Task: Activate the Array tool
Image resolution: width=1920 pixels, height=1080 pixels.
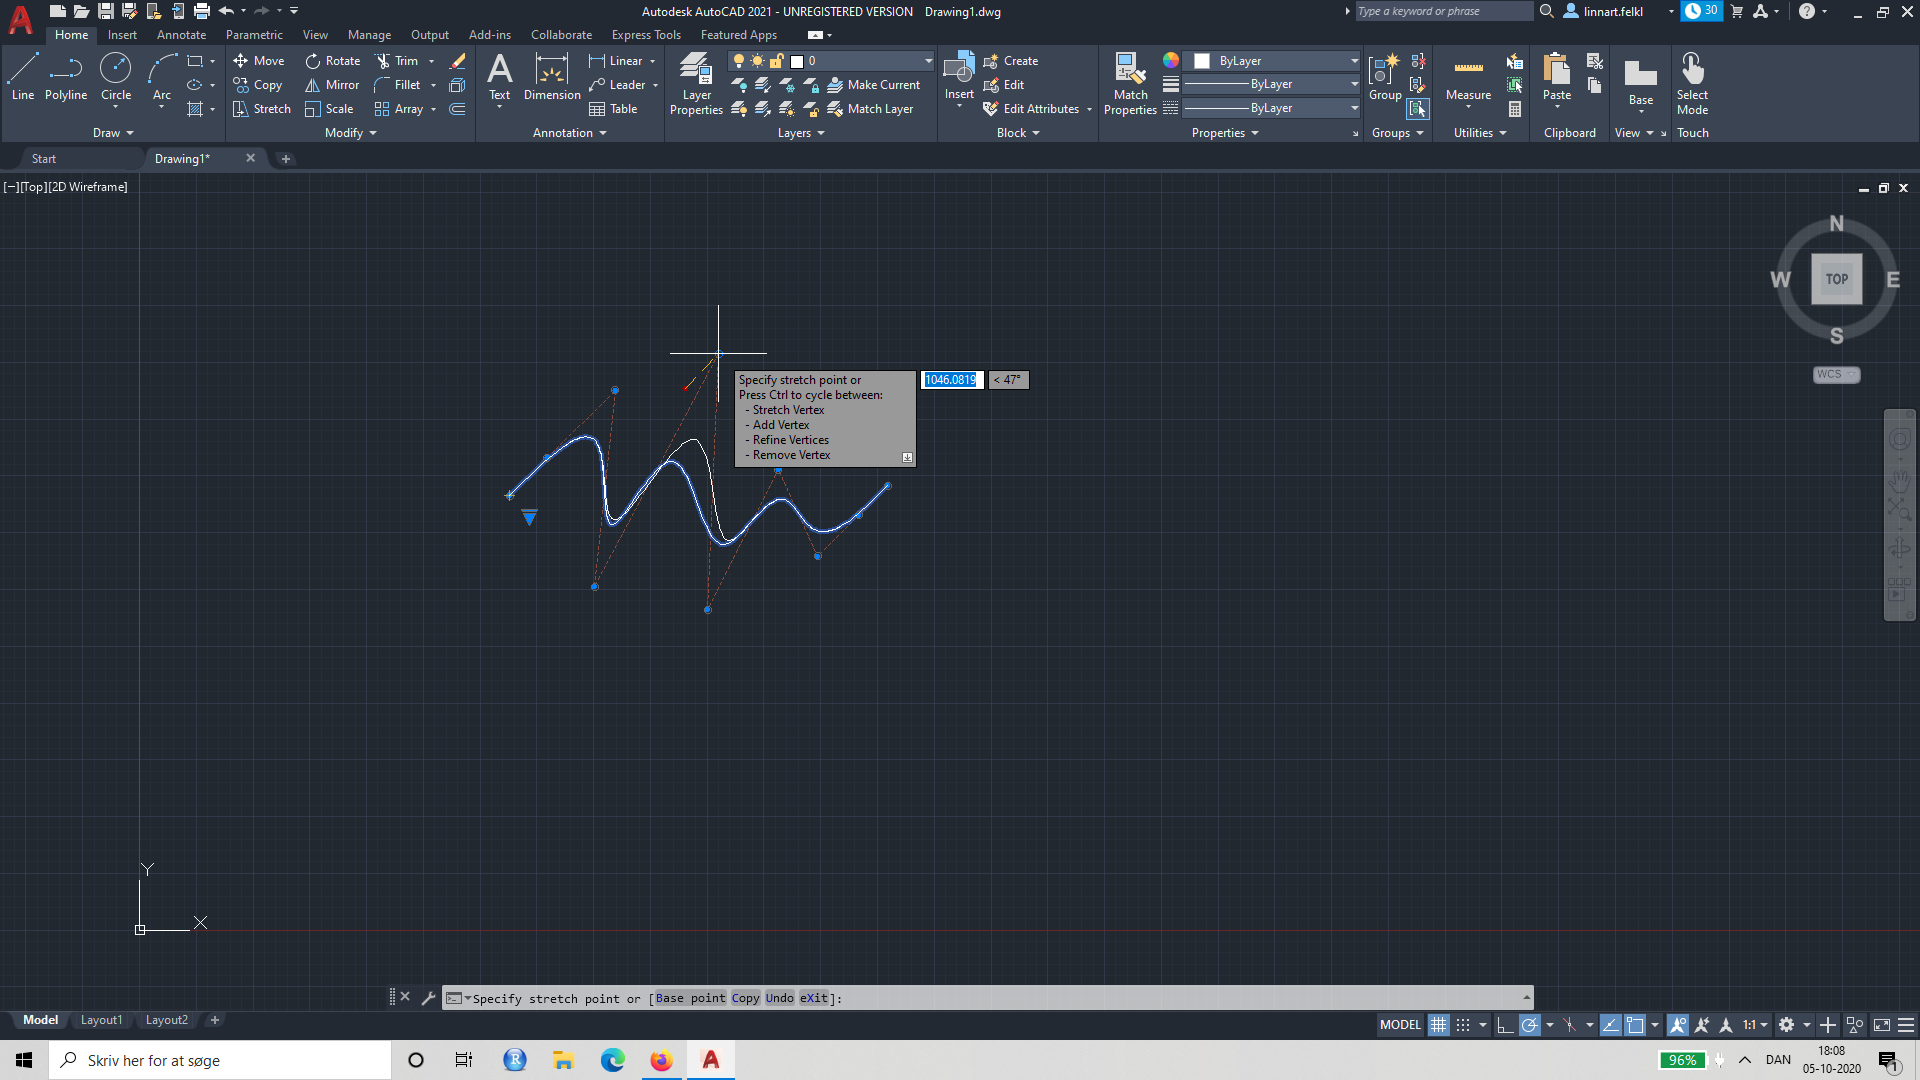Action: click(399, 109)
